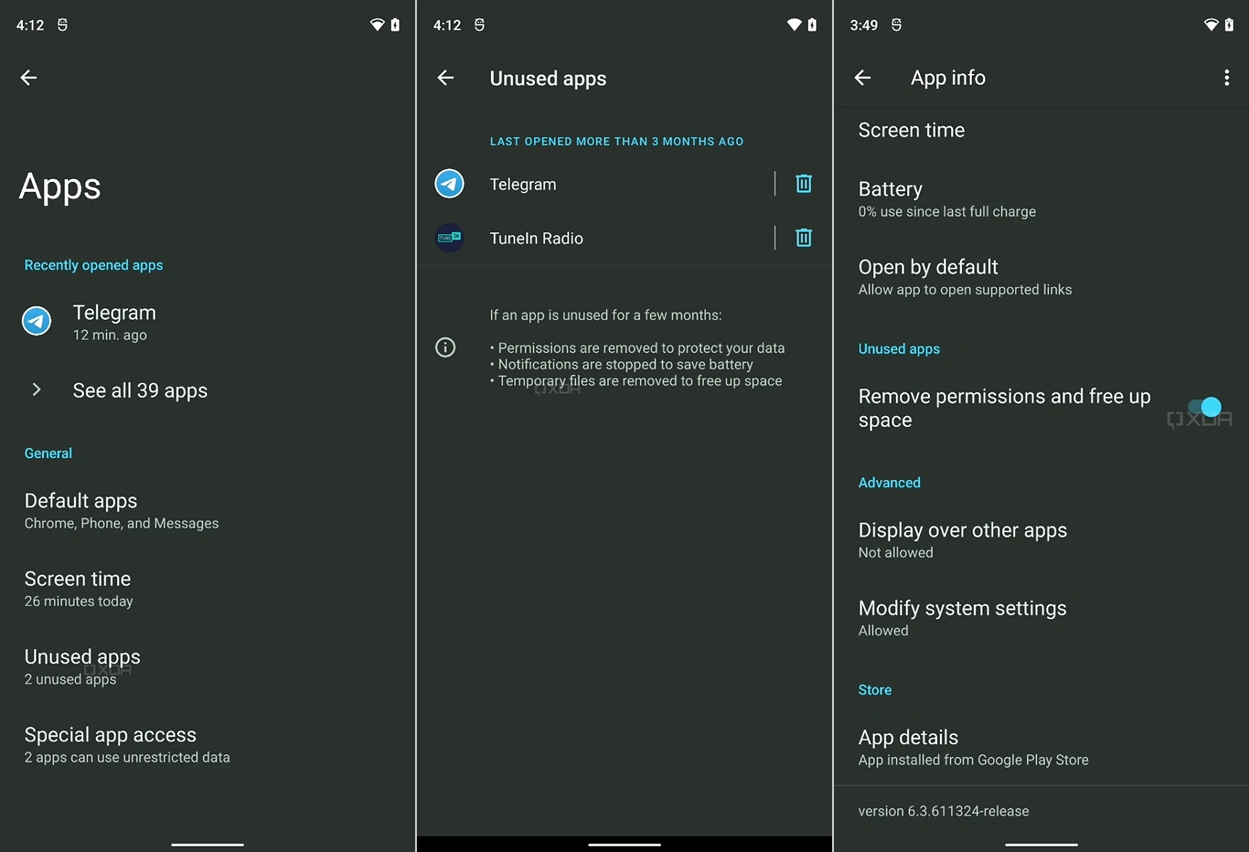Viewport: 1249px width, 852px height.
Task: Expand See all 39 apps chevron
Action: coord(37,390)
